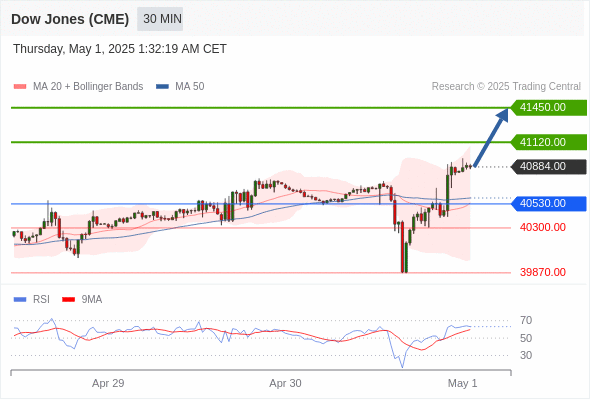Toggle the RSI legend entry
Screen dimensions: 590x400
32,300
